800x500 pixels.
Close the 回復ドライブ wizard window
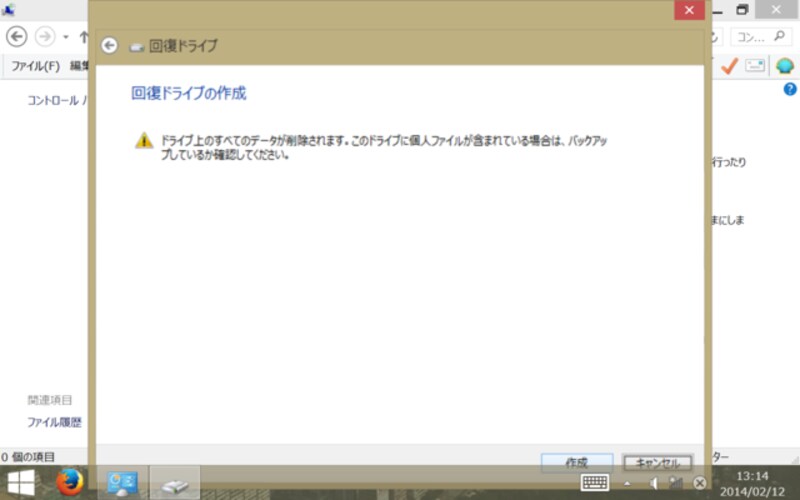tap(689, 10)
